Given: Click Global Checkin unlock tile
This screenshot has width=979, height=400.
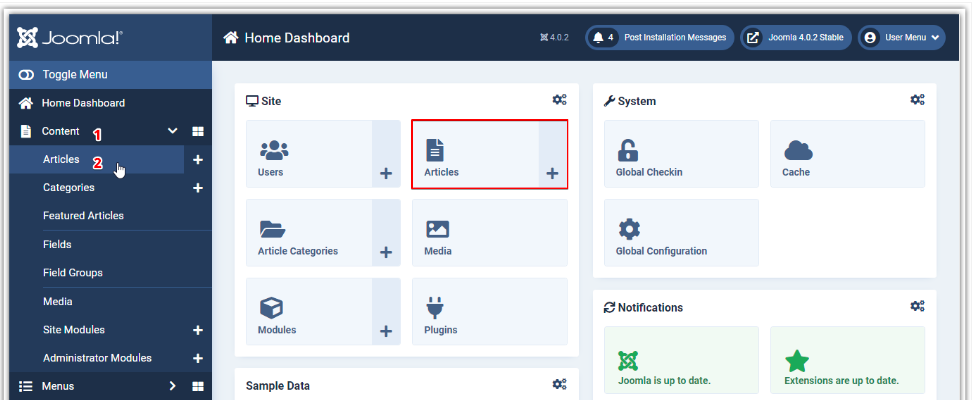Looking at the screenshot, I should point(681,154).
